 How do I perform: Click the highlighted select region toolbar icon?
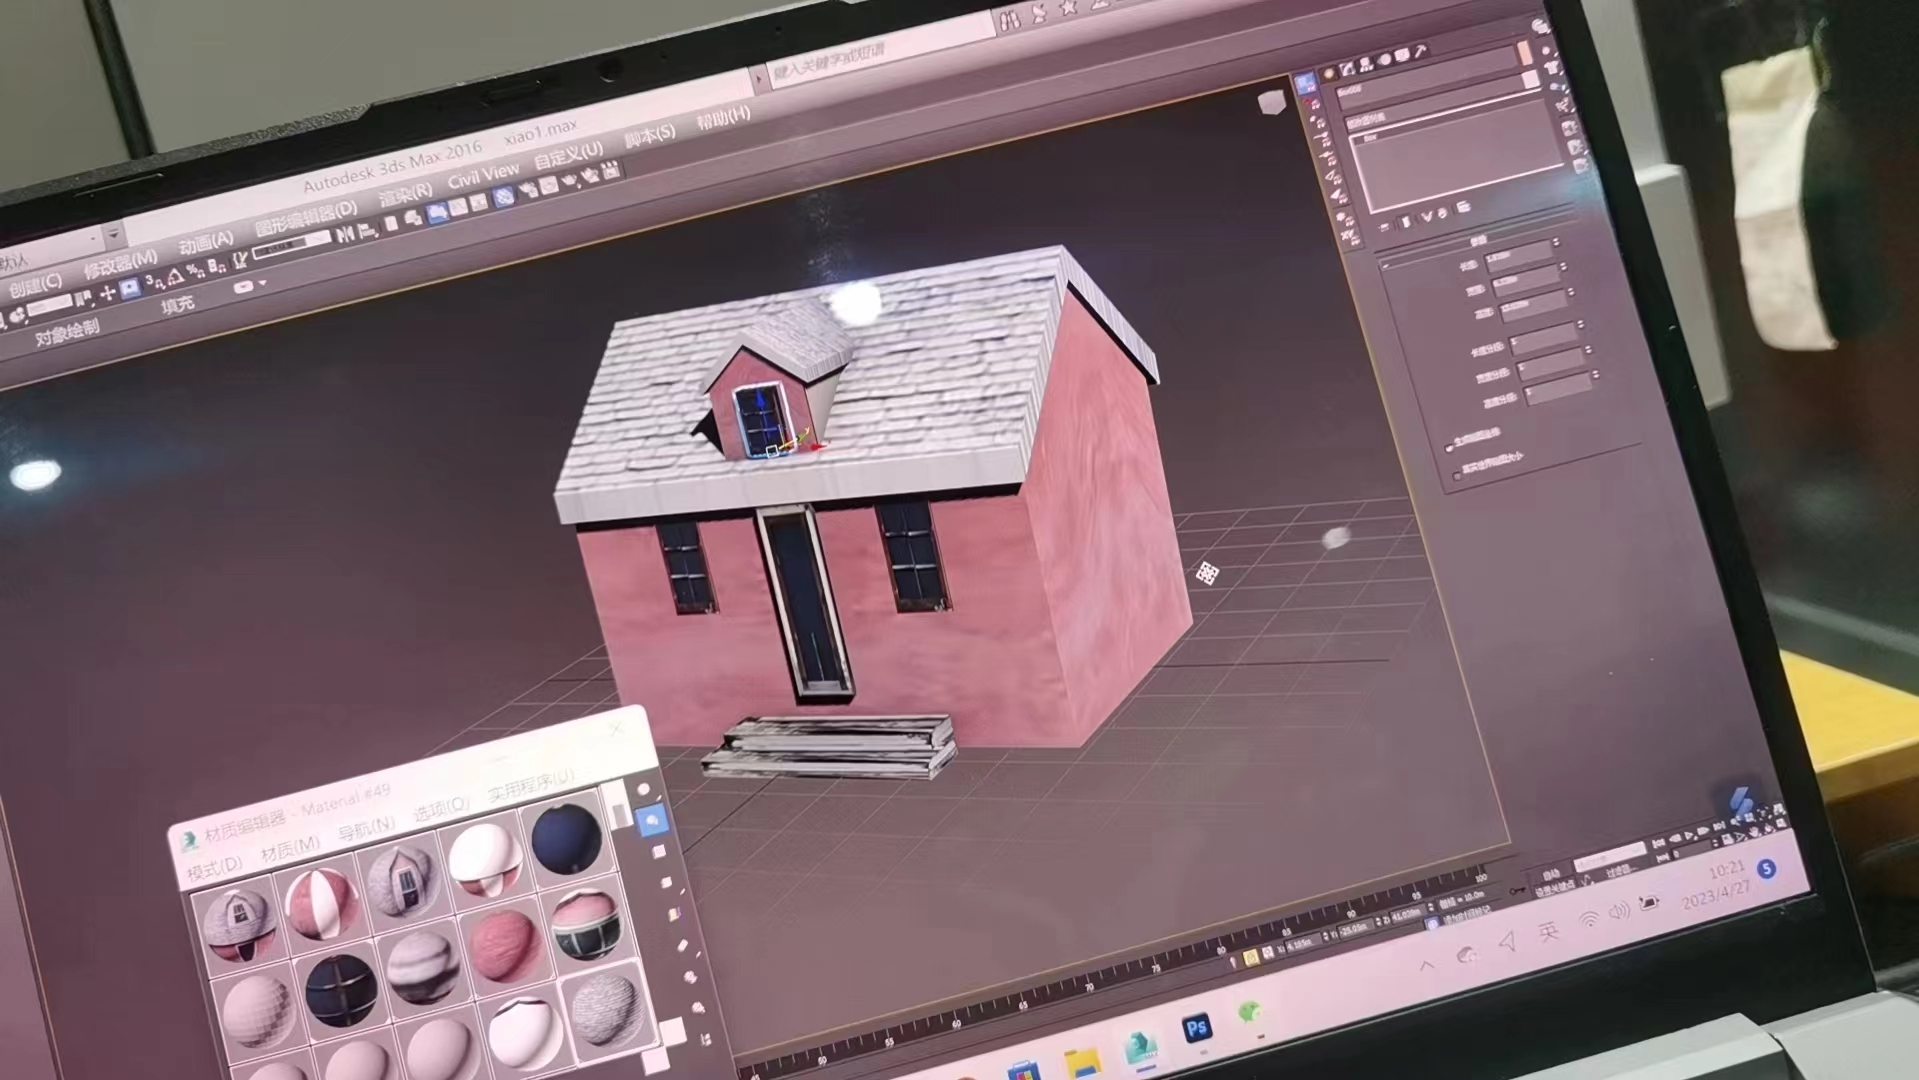(130, 289)
